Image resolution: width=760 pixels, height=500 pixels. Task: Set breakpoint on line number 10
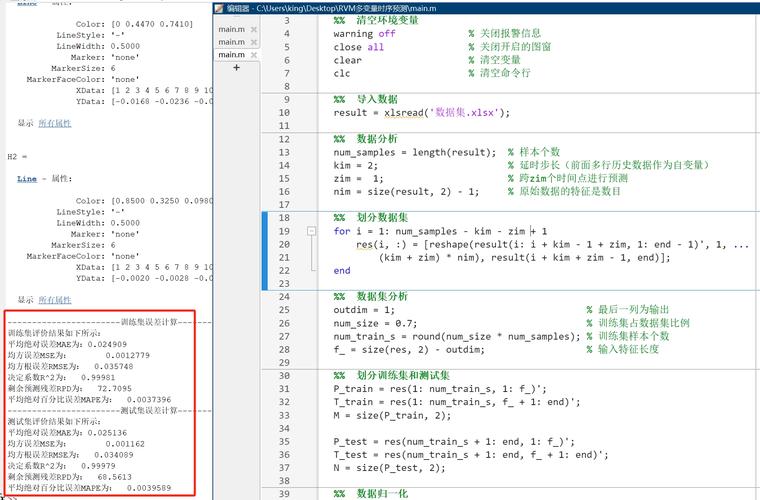click(x=285, y=113)
